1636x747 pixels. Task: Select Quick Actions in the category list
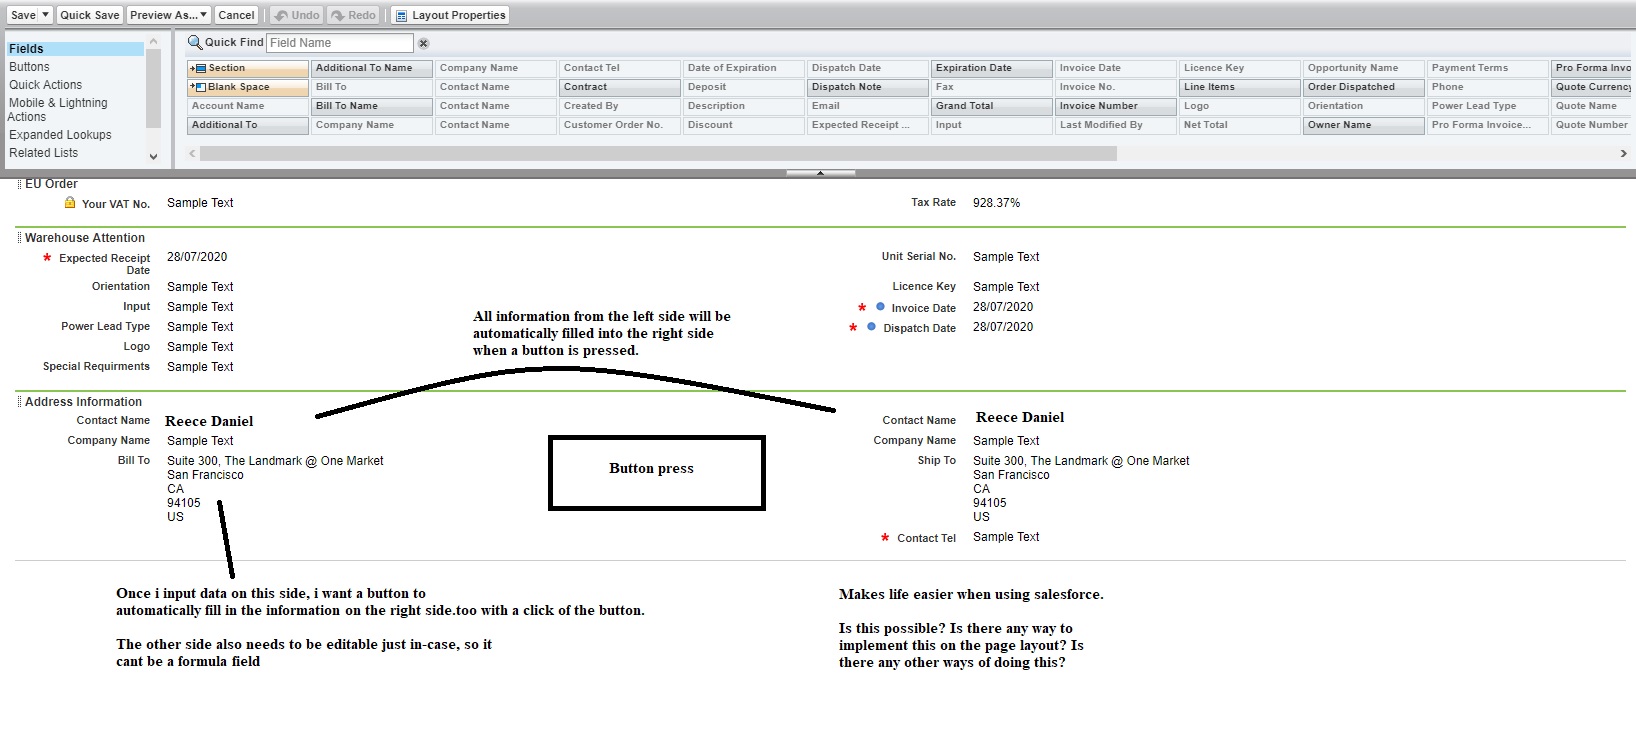pos(45,85)
